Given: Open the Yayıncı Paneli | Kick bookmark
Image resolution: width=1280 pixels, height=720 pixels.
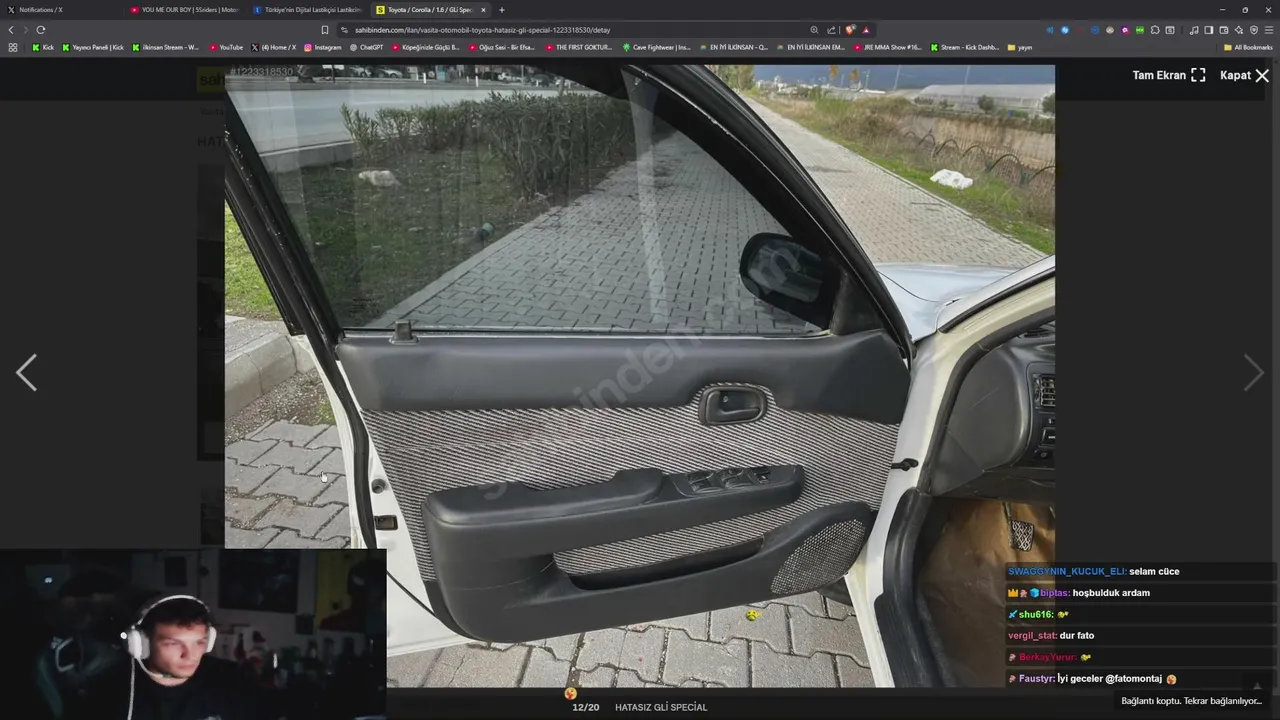Looking at the screenshot, I should (x=93, y=47).
